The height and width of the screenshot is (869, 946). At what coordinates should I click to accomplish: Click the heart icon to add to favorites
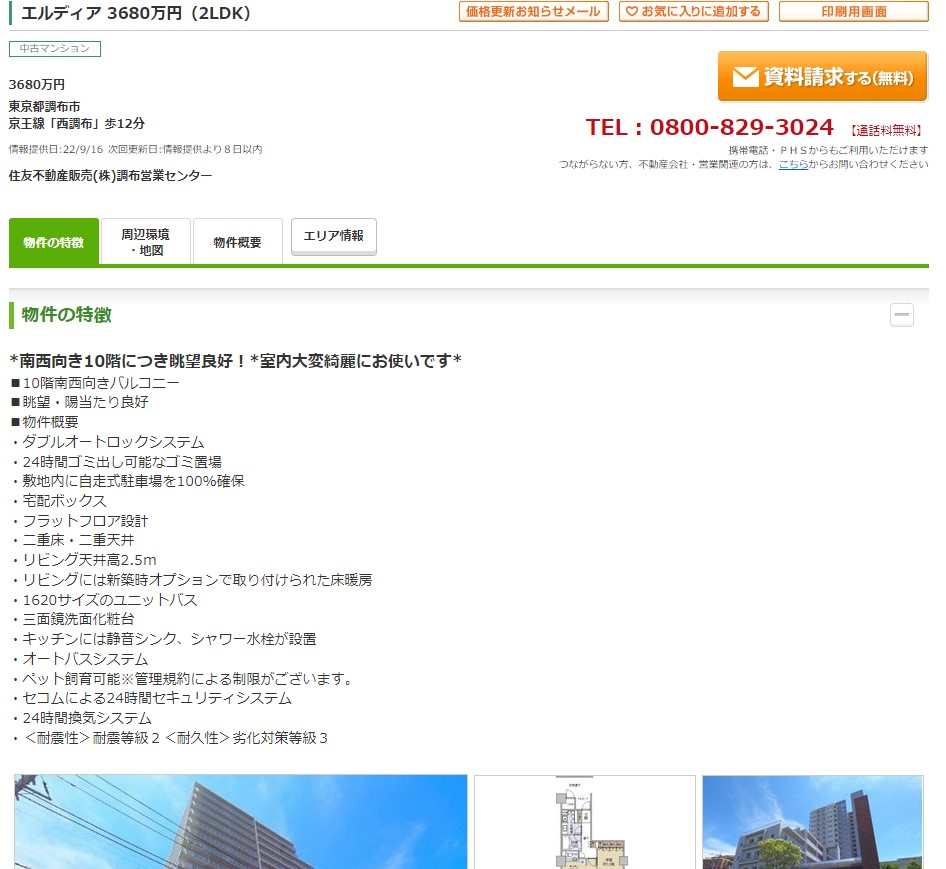point(632,12)
